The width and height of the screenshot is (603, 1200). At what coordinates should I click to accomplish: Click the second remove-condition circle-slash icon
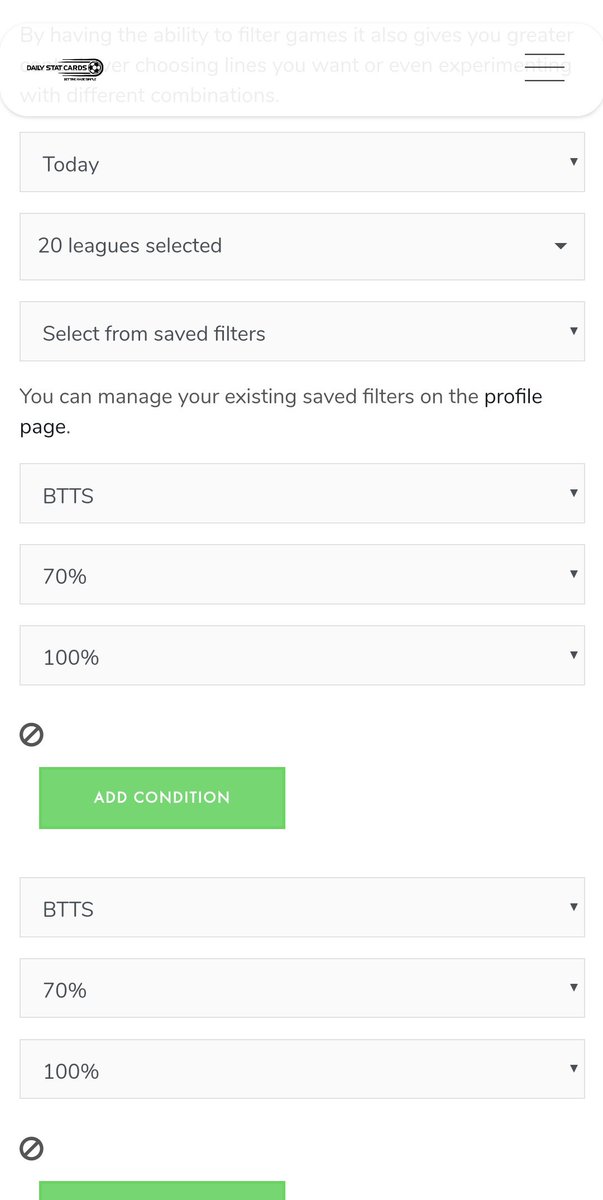(x=31, y=1149)
